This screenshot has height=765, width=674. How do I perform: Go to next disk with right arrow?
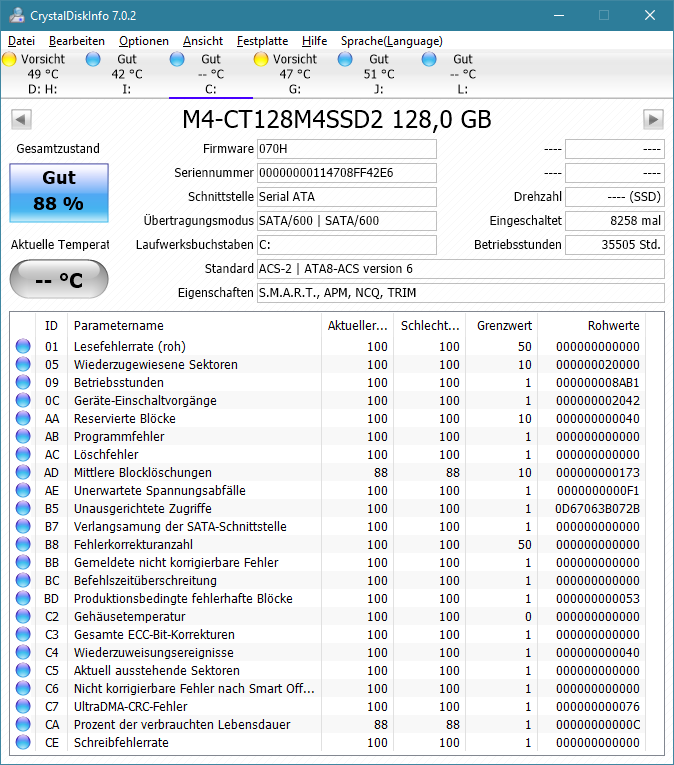point(653,120)
